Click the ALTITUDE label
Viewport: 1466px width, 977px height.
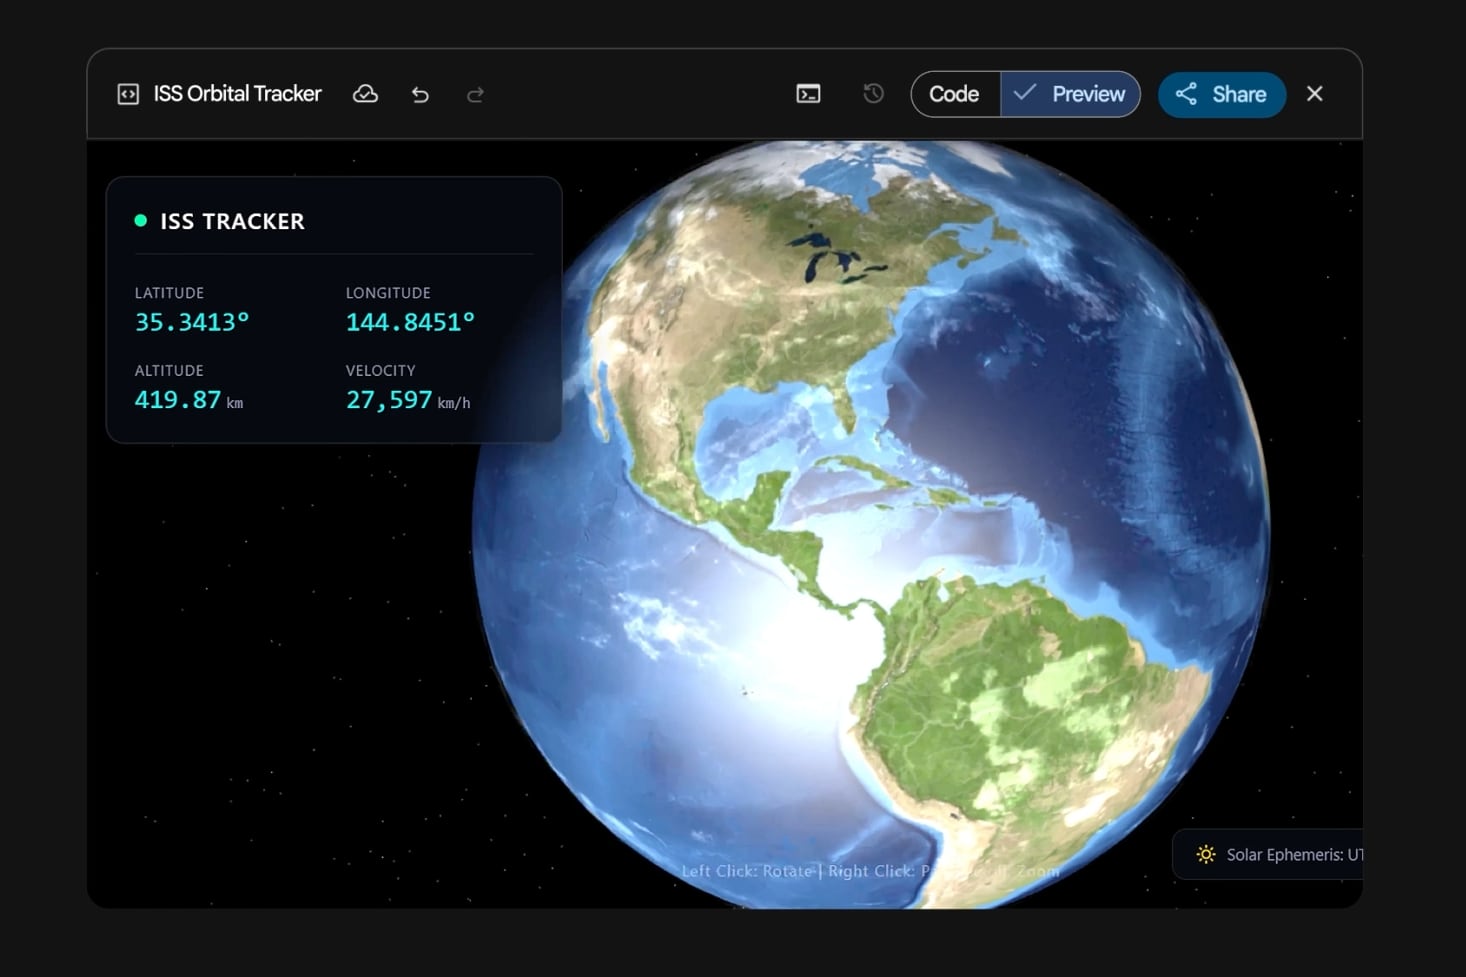(169, 370)
